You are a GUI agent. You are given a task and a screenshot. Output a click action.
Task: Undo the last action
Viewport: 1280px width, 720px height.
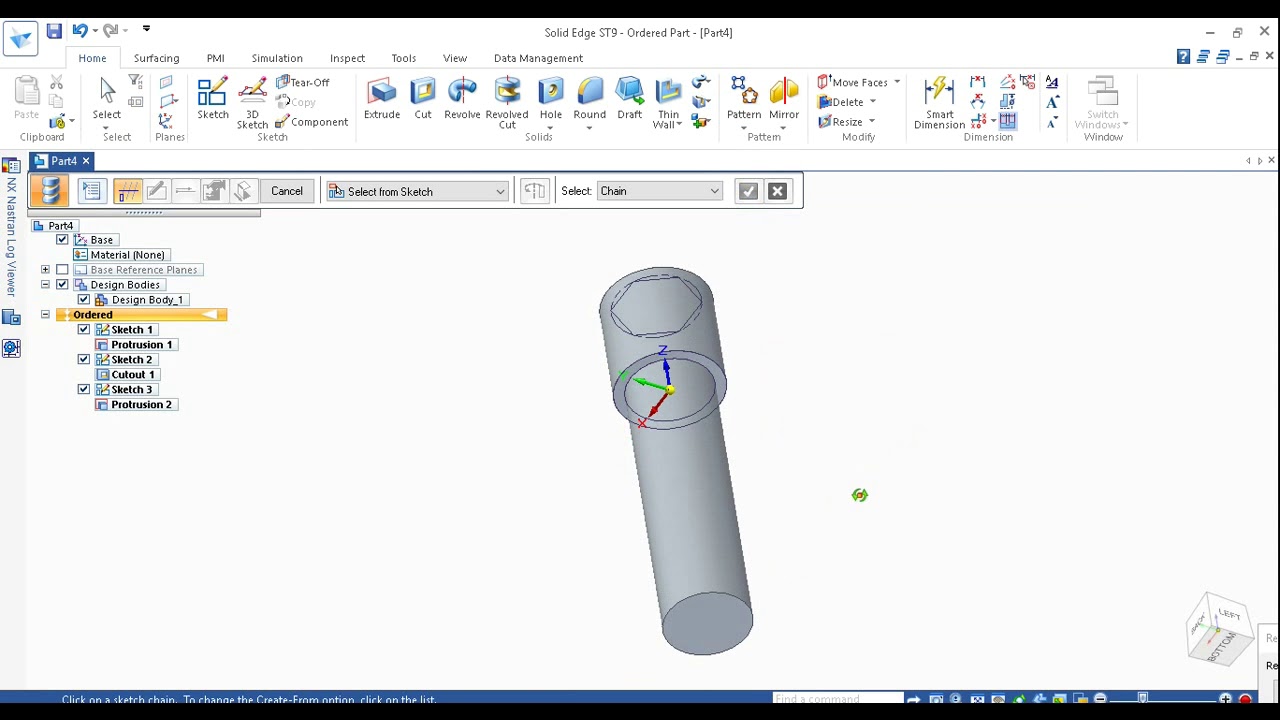80,31
